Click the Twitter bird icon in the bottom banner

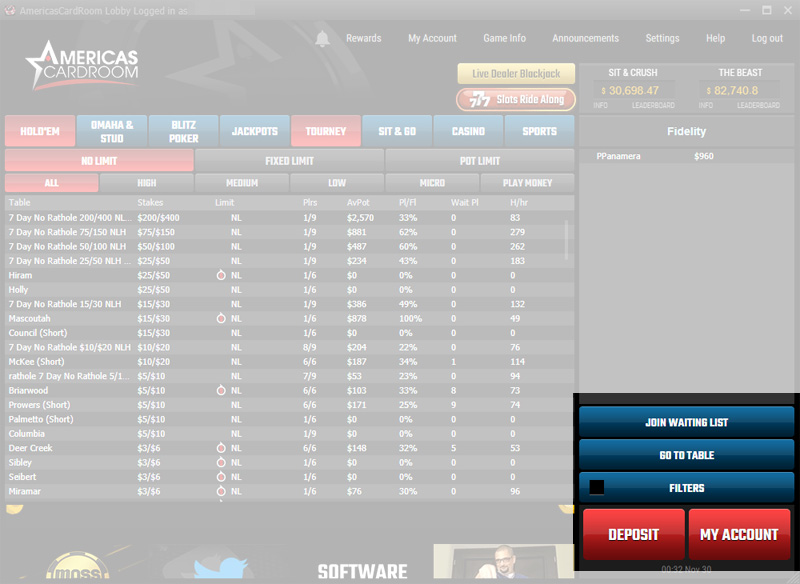[x=220, y=568]
